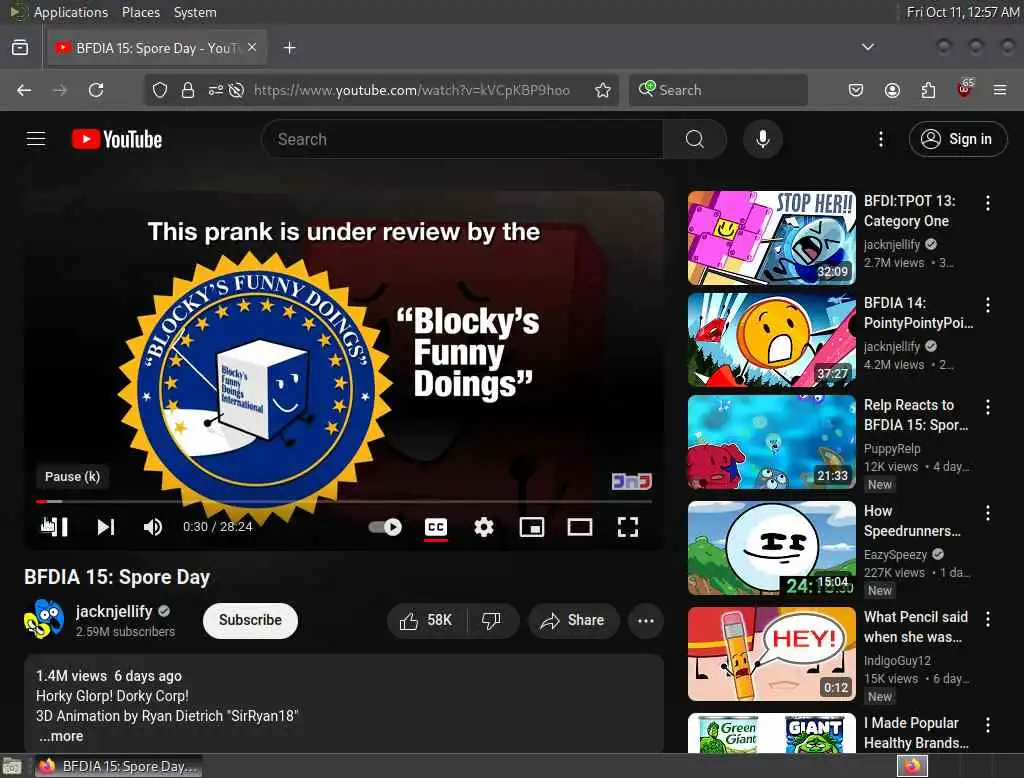
Task: Open How Speedrunners video title
Action: 912,521
